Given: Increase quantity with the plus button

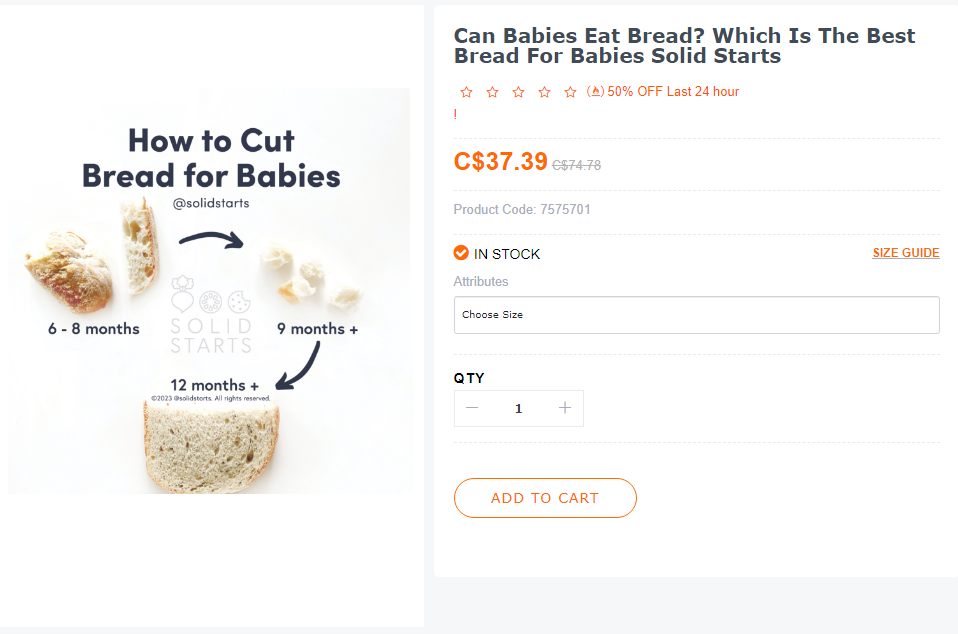Looking at the screenshot, I should coord(565,408).
